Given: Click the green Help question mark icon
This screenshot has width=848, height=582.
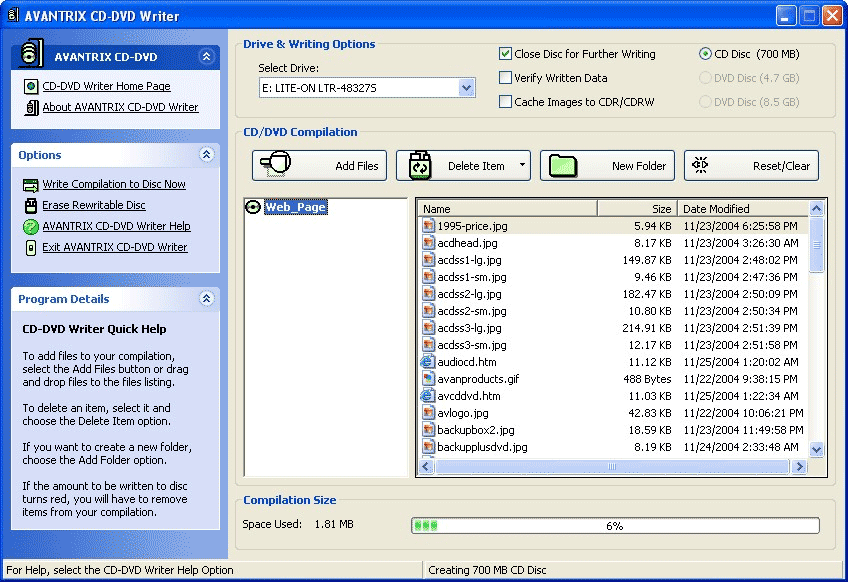Looking at the screenshot, I should click(x=31, y=227).
